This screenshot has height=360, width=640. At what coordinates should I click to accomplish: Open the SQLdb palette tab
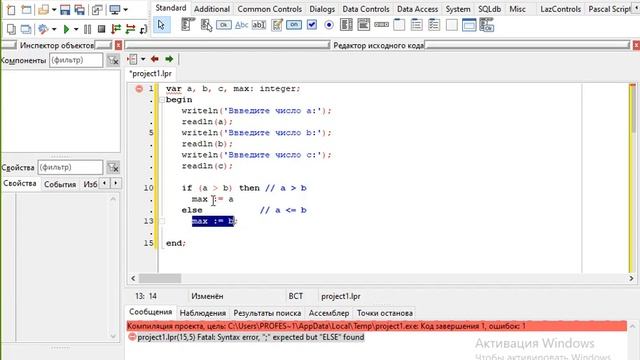click(x=489, y=9)
